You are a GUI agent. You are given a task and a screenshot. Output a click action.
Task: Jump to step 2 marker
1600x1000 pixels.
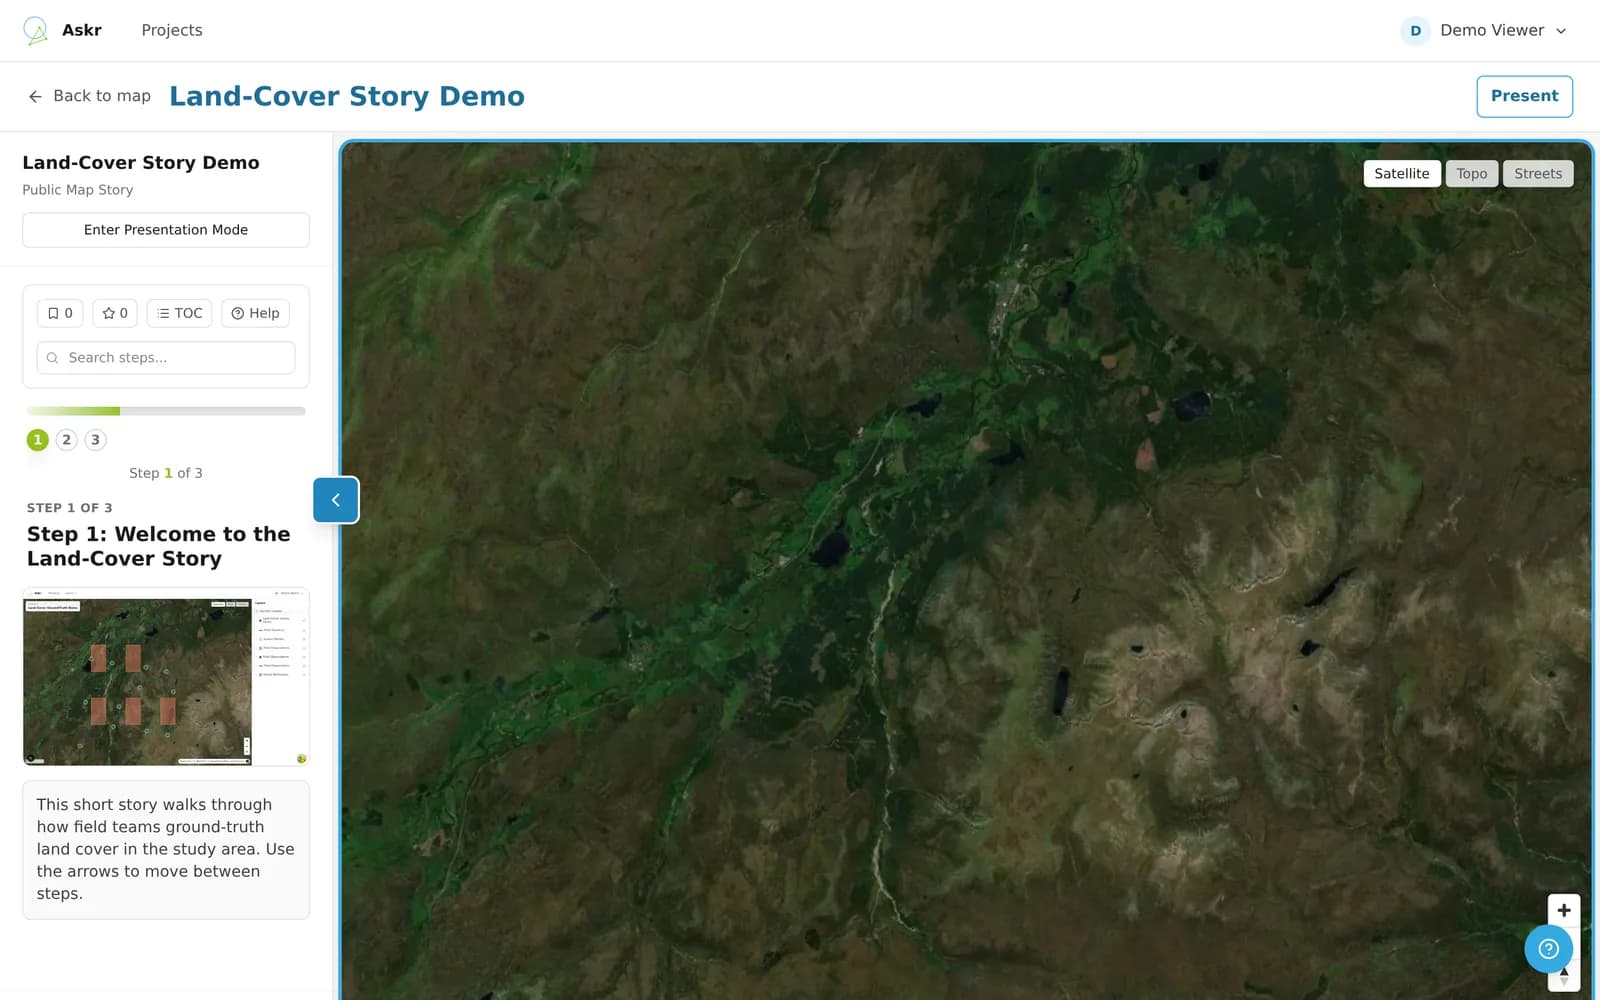(x=67, y=440)
